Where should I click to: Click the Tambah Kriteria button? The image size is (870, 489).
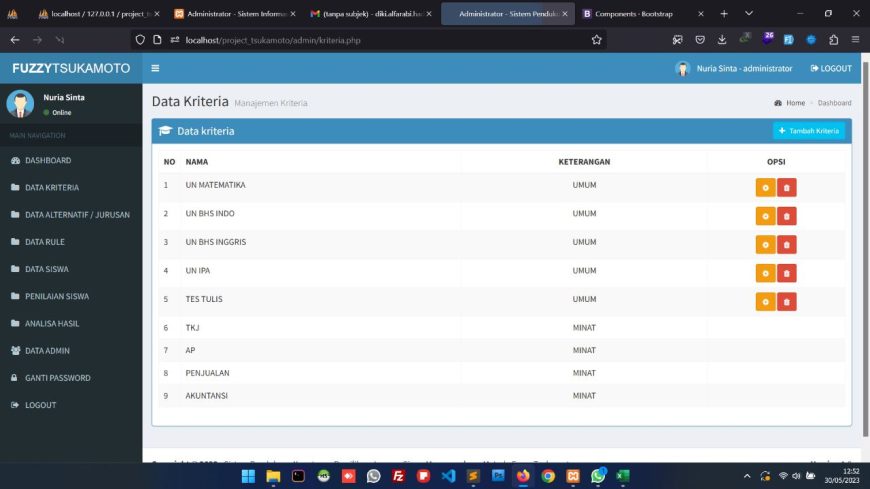coord(808,131)
